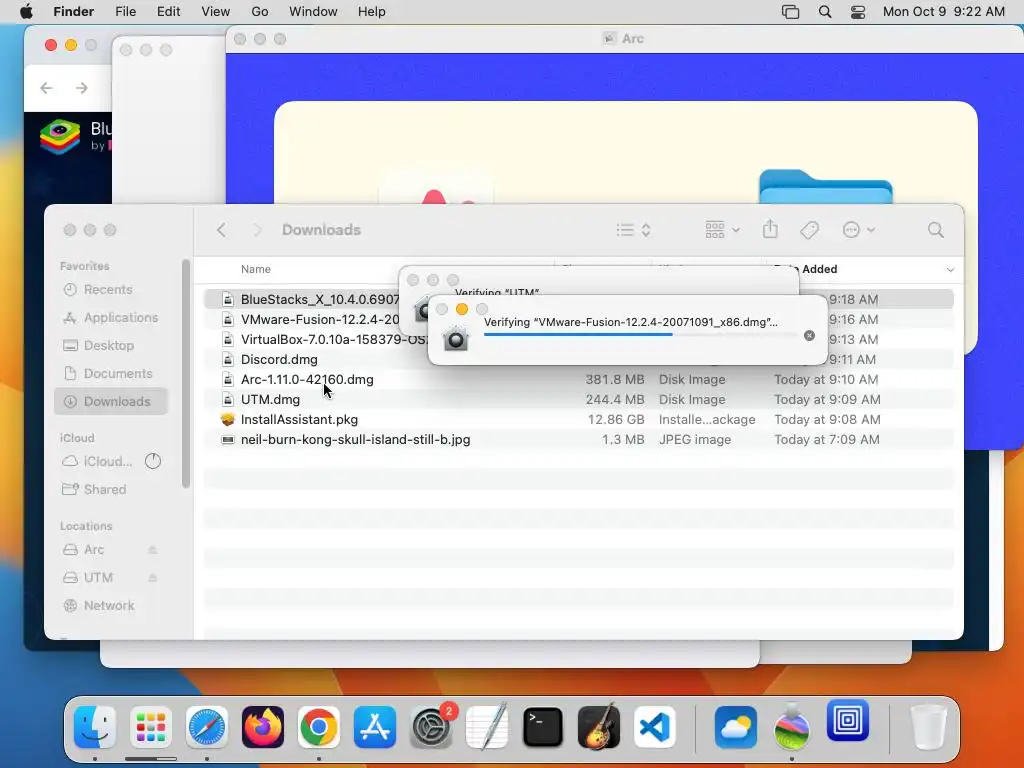Go back in the Downloads Finder window
This screenshot has width=1024, height=768.
[x=221, y=230]
